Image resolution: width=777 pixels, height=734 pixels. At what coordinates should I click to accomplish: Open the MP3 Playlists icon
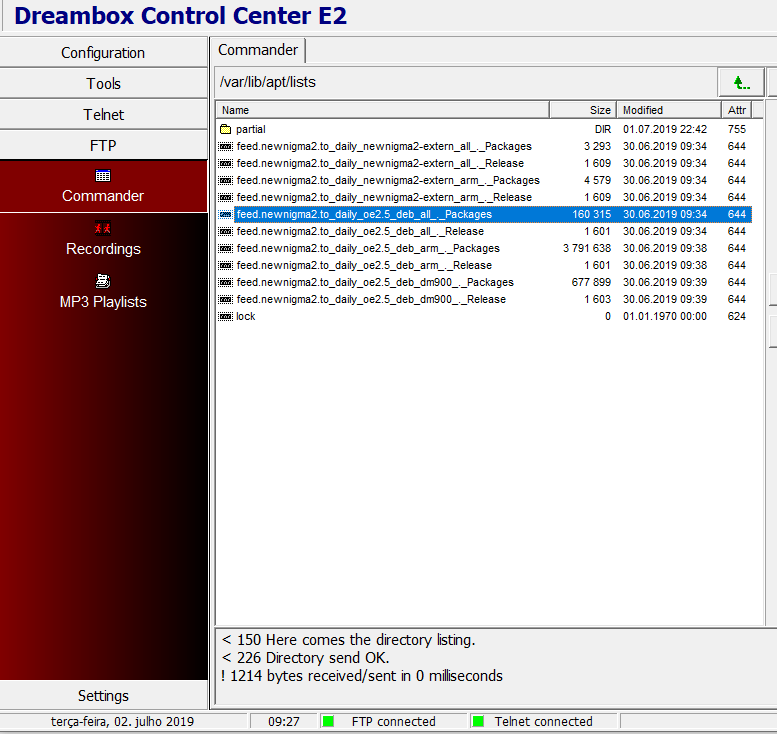[x=103, y=282]
